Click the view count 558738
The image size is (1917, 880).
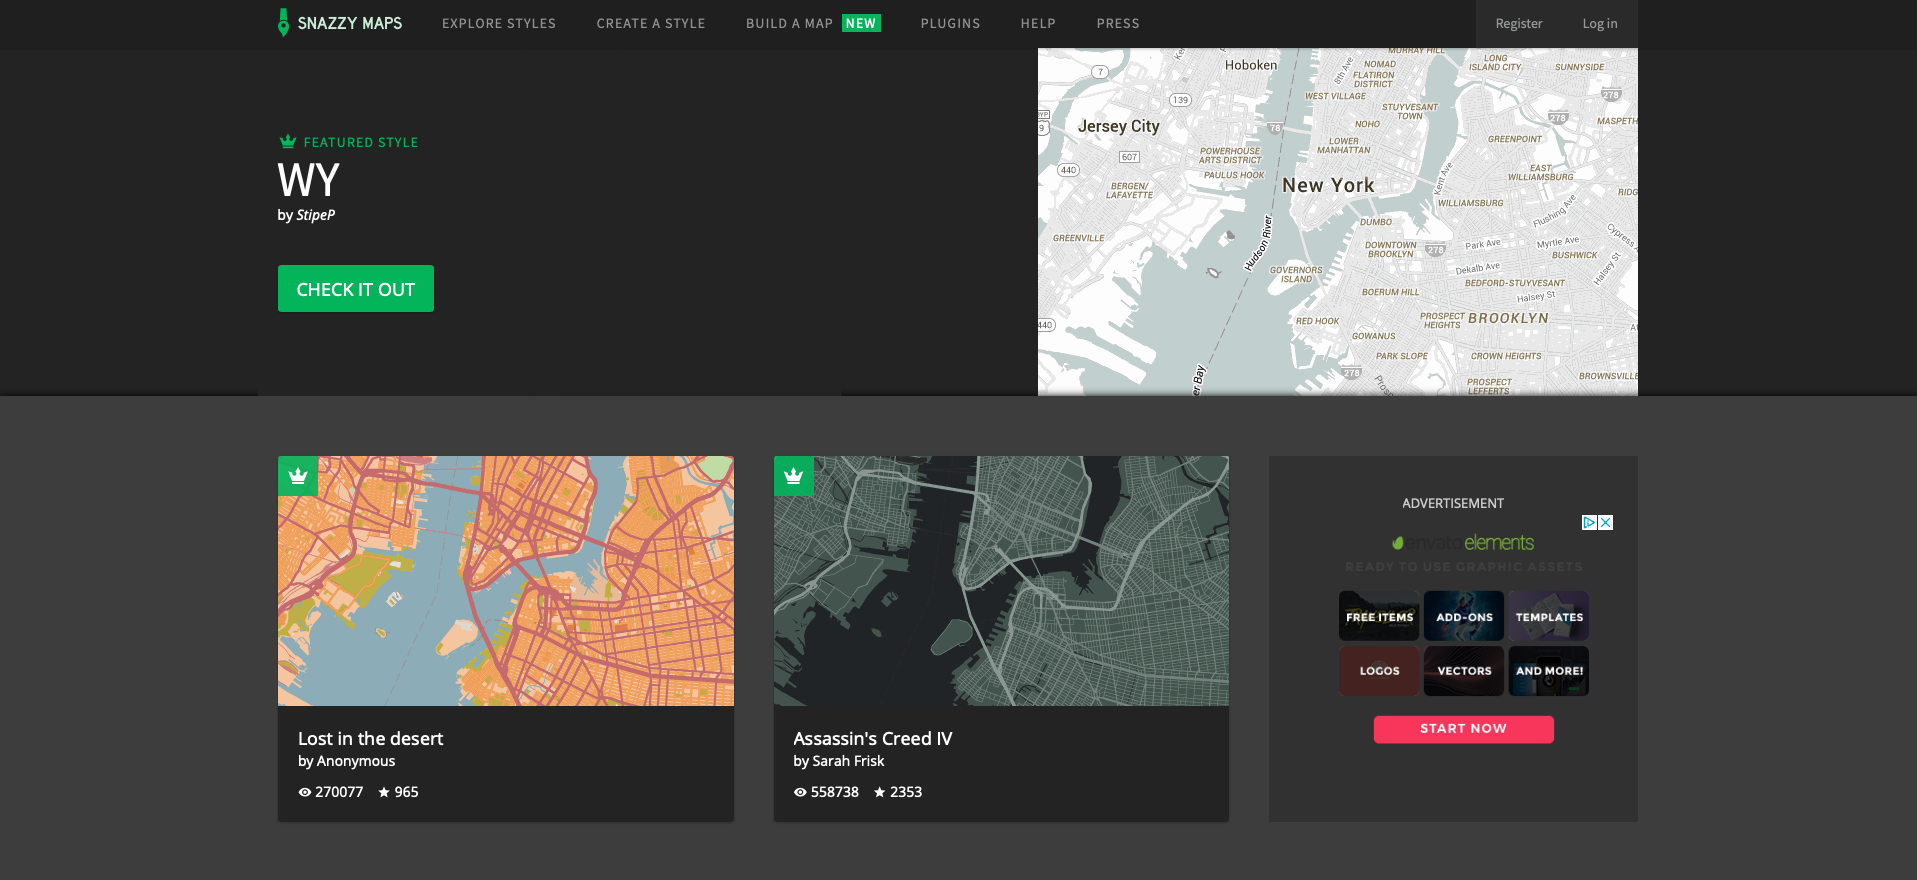tap(835, 792)
